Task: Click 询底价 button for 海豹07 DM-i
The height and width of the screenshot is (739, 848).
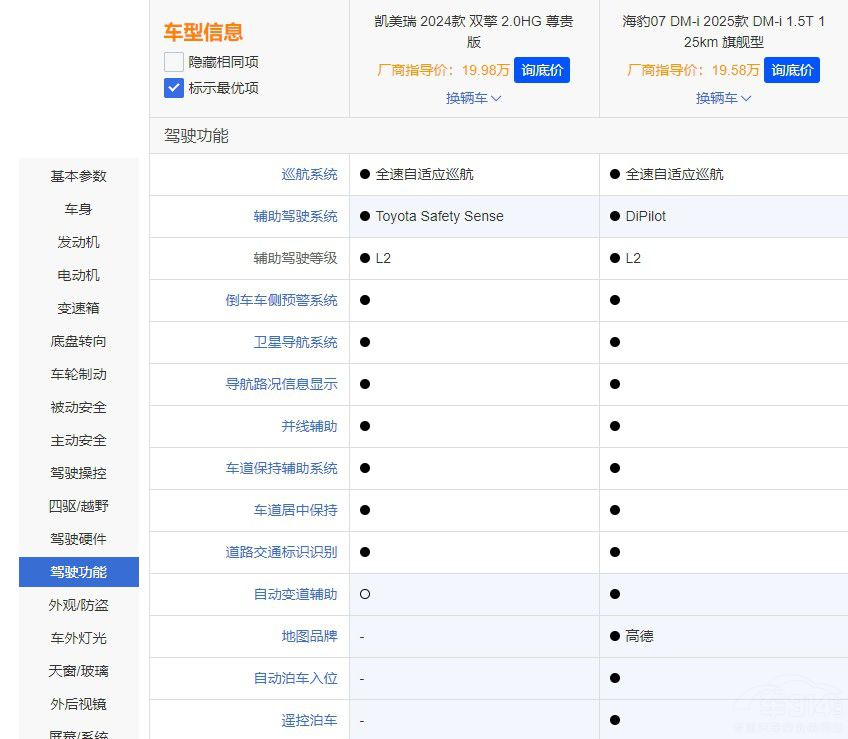Action: click(792, 70)
